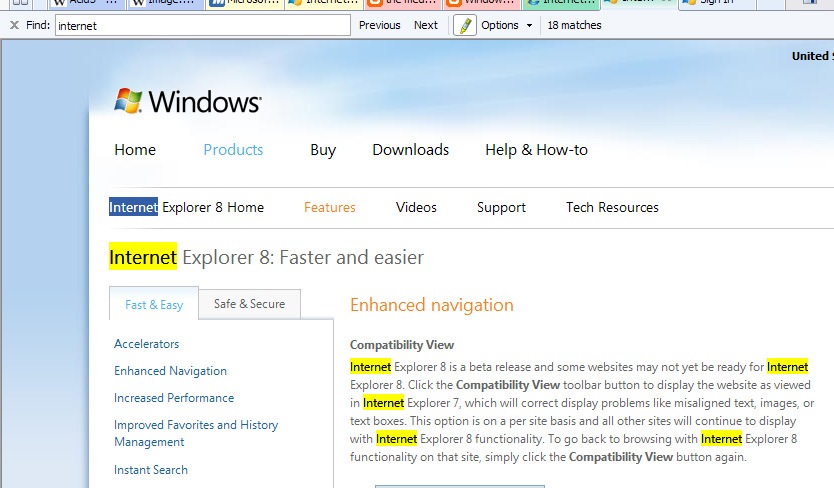This screenshot has height=488, width=834.
Task: Toggle the highlight-all-matches marker icon
Action: click(x=465, y=25)
